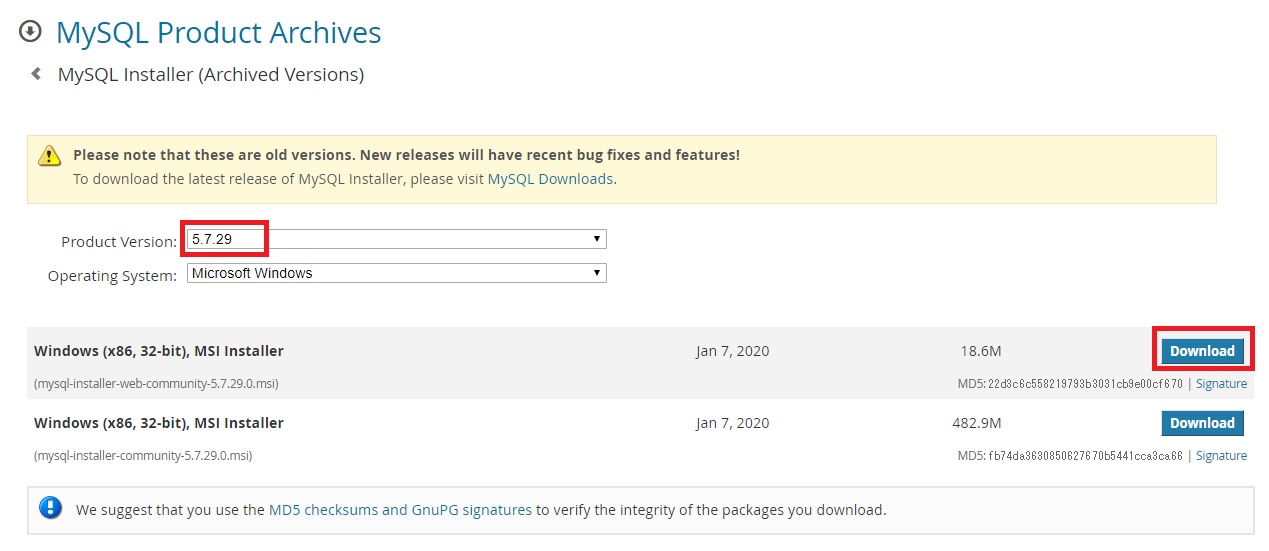The width and height of the screenshot is (1269, 551).
Task: Click the blue info icon near MD5 suggestion
Action: 50,508
